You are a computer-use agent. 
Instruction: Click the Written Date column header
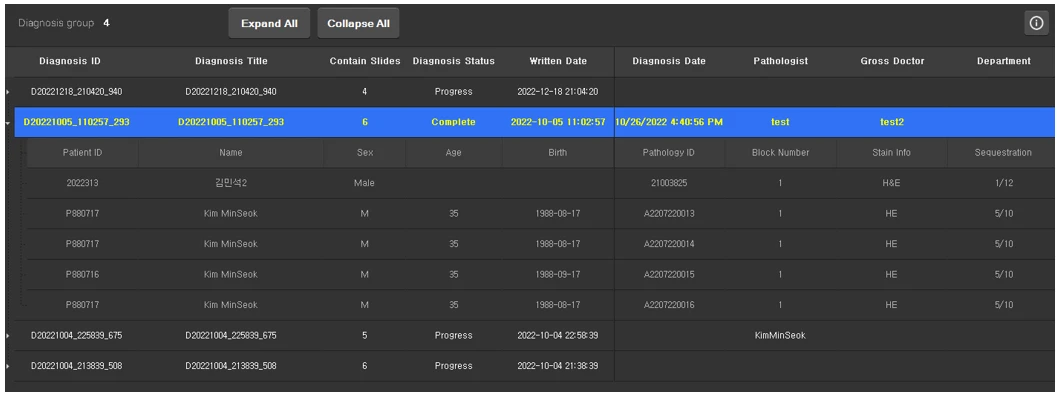point(558,61)
